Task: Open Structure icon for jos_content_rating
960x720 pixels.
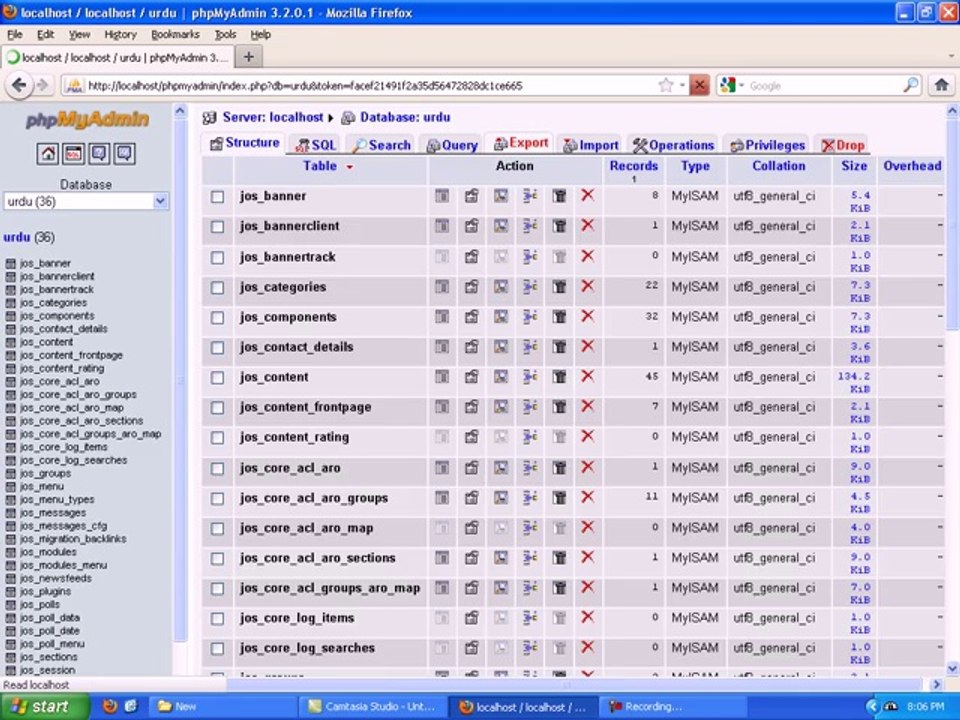Action: click(x=471, y=437)
